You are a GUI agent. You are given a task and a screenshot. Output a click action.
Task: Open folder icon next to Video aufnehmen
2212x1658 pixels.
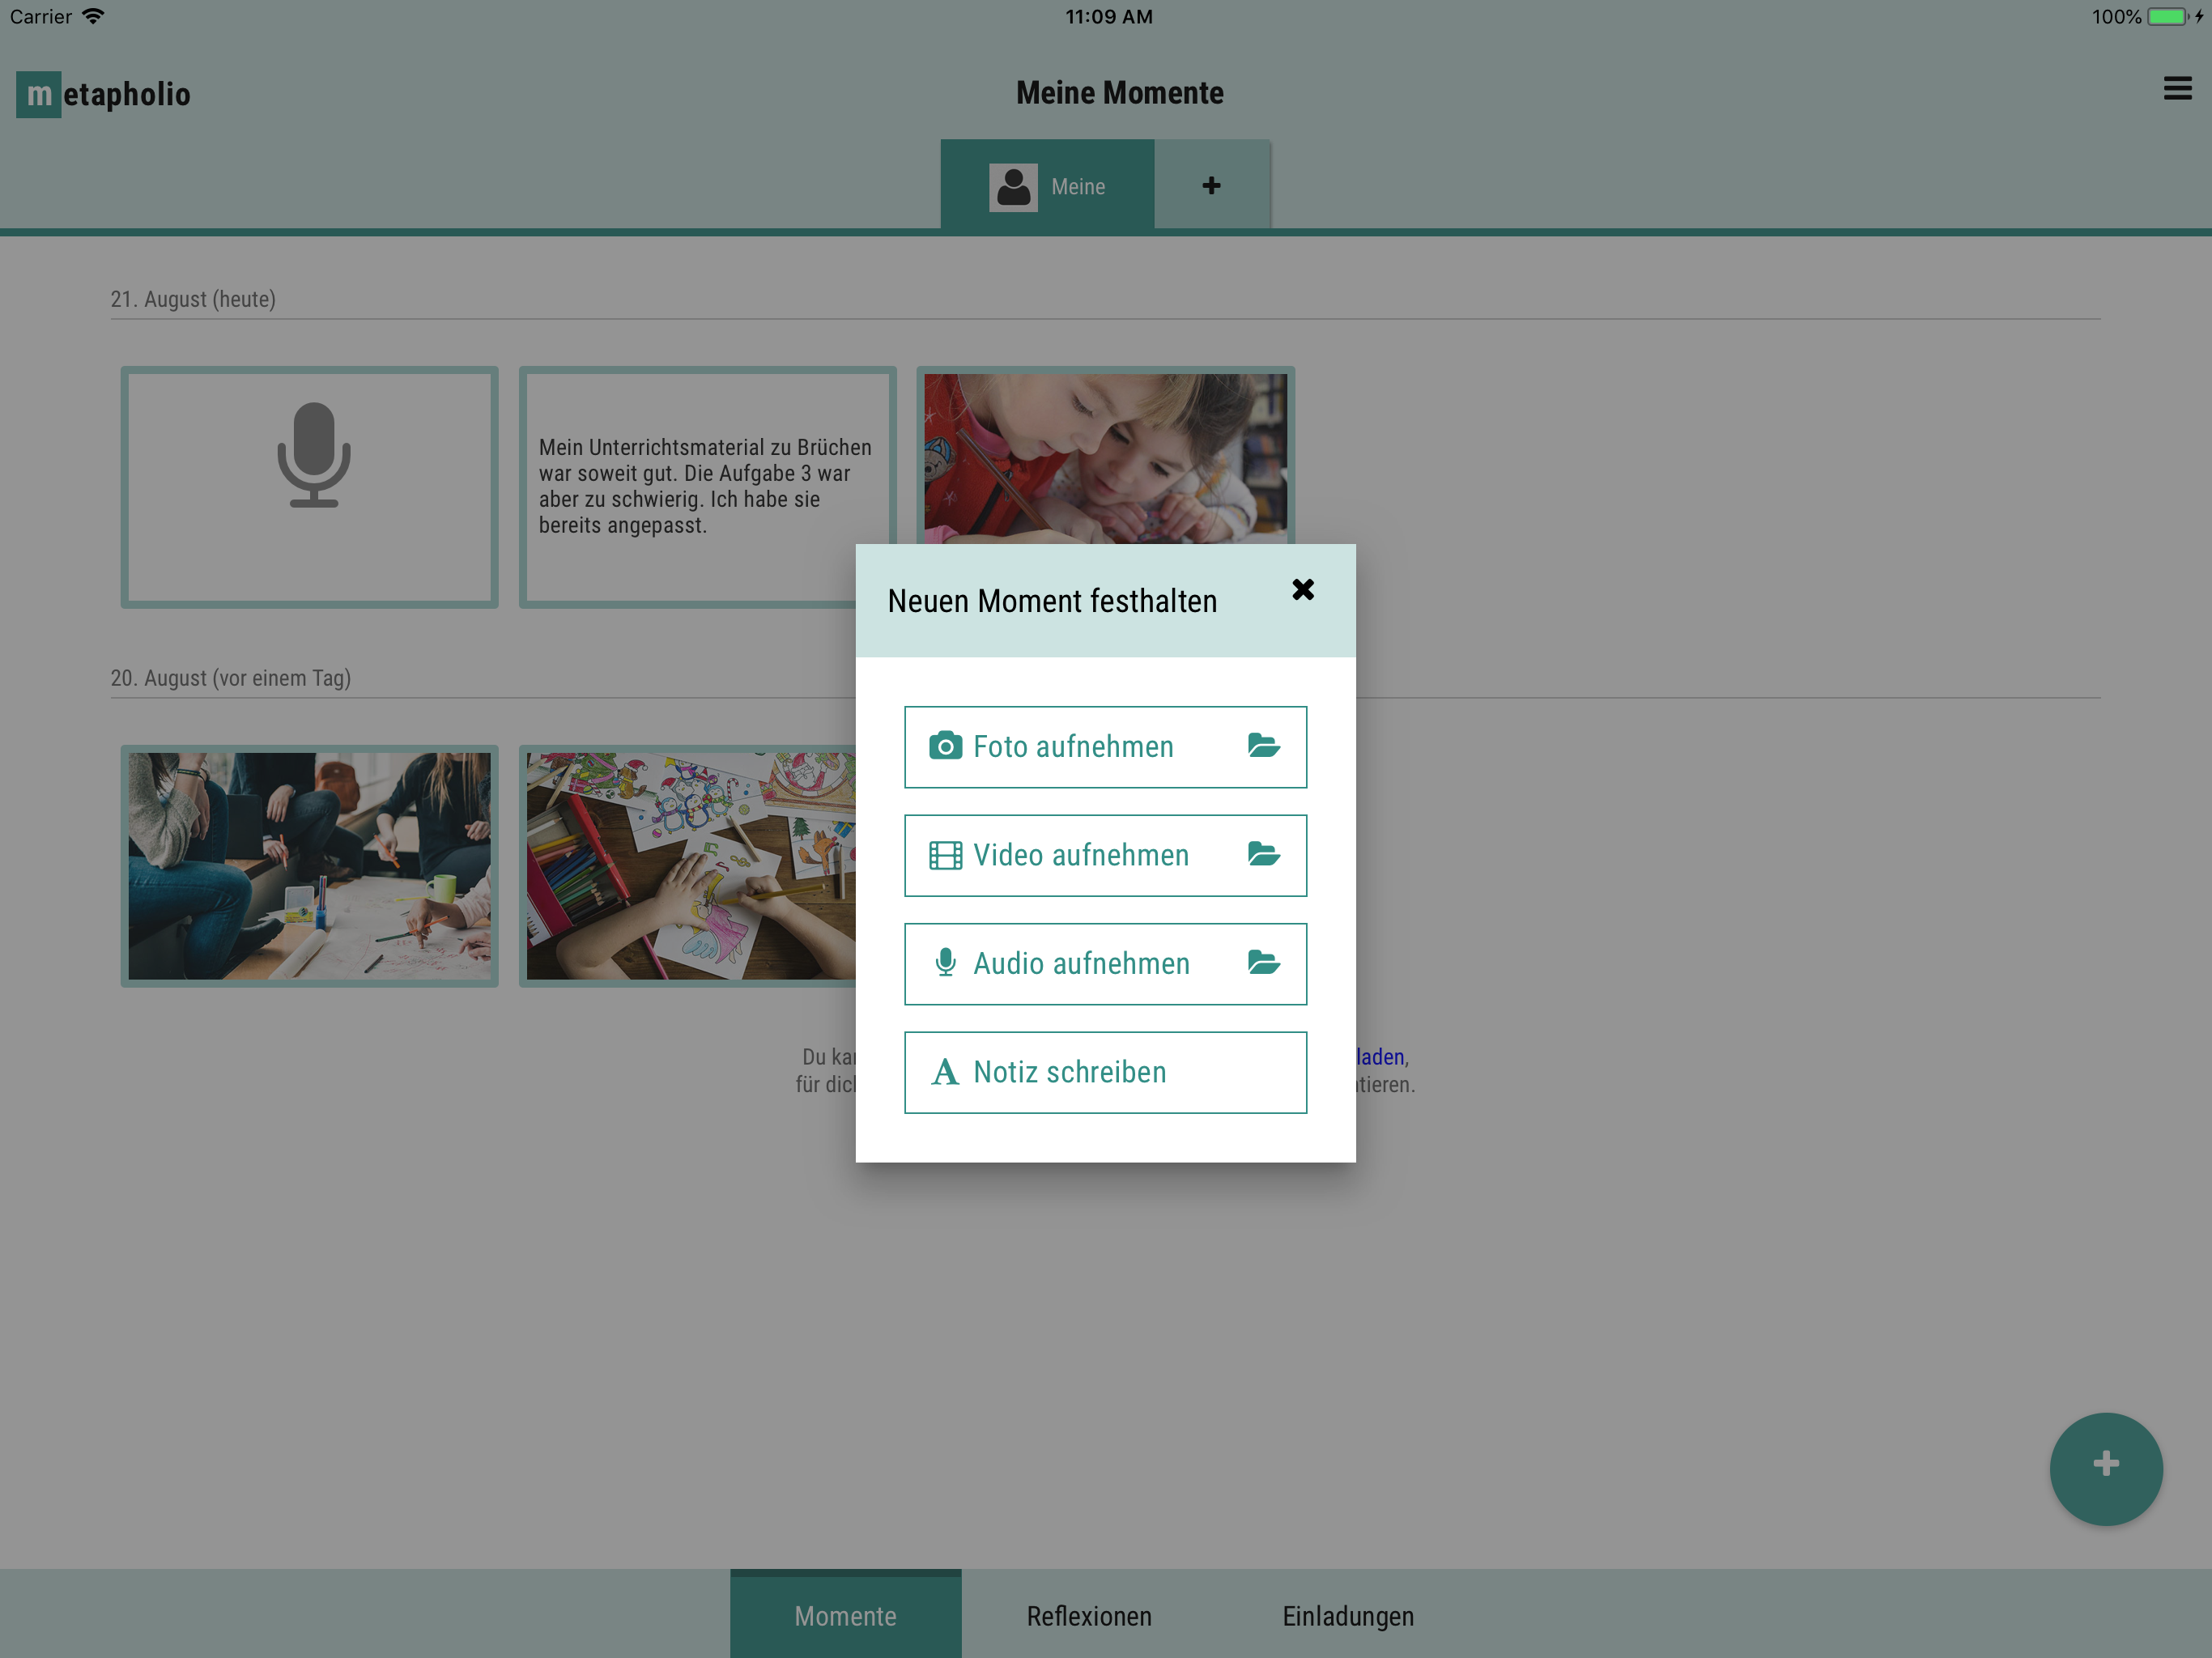1263,855
